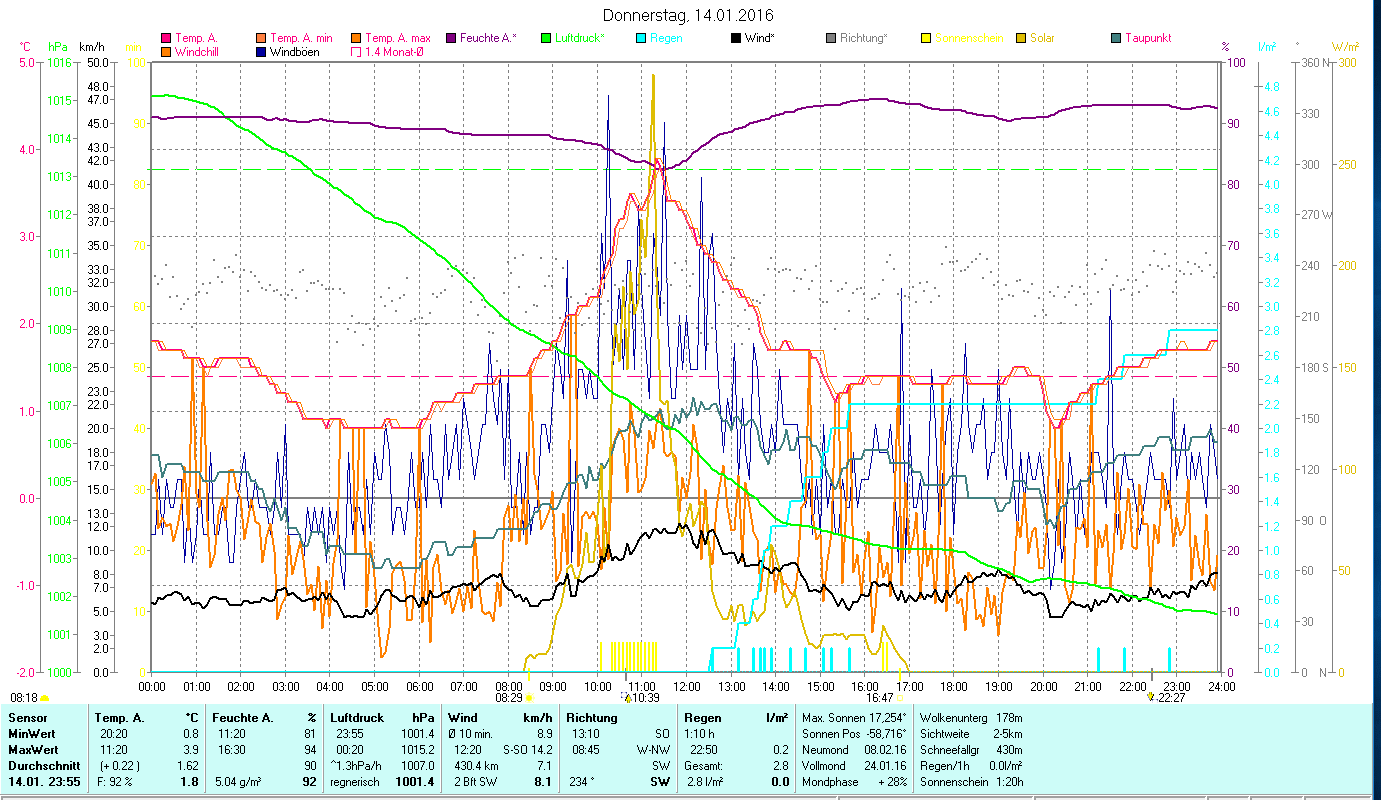Click the sun marker icon at 10:39
This screenshot has width=1381, height=800.
click(x=627, y=698)
